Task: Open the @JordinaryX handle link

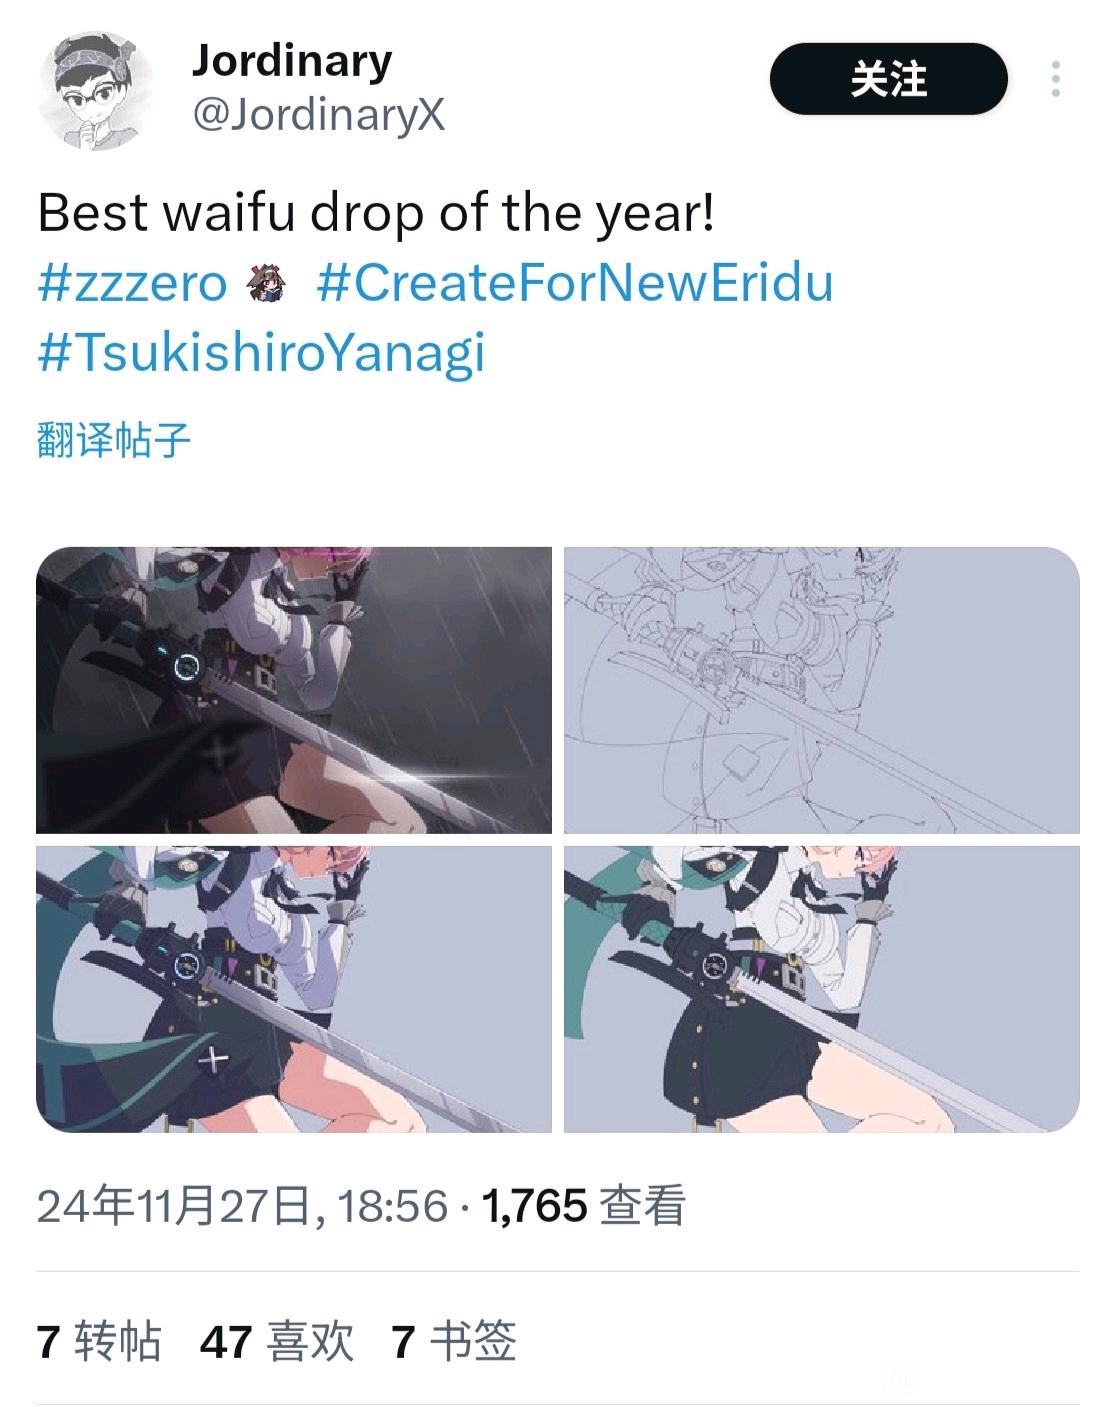Action: point(318,115)
